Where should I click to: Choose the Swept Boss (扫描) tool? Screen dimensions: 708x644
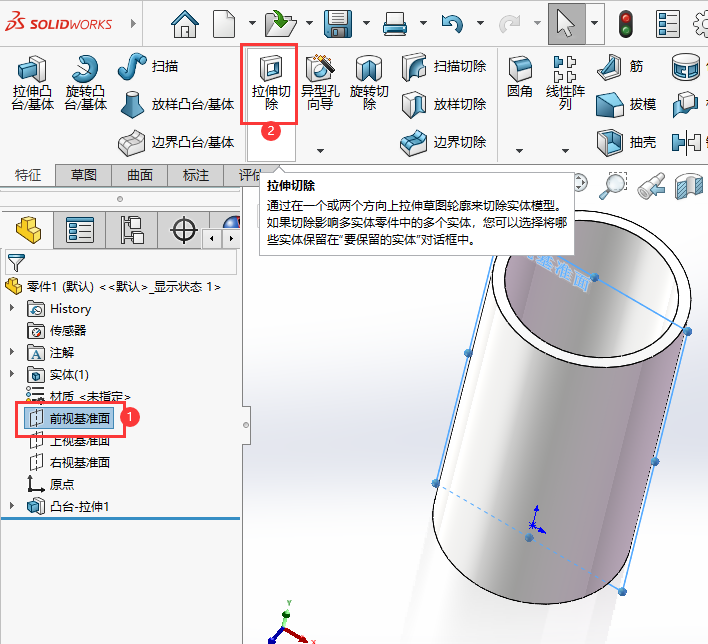[148, 66]
